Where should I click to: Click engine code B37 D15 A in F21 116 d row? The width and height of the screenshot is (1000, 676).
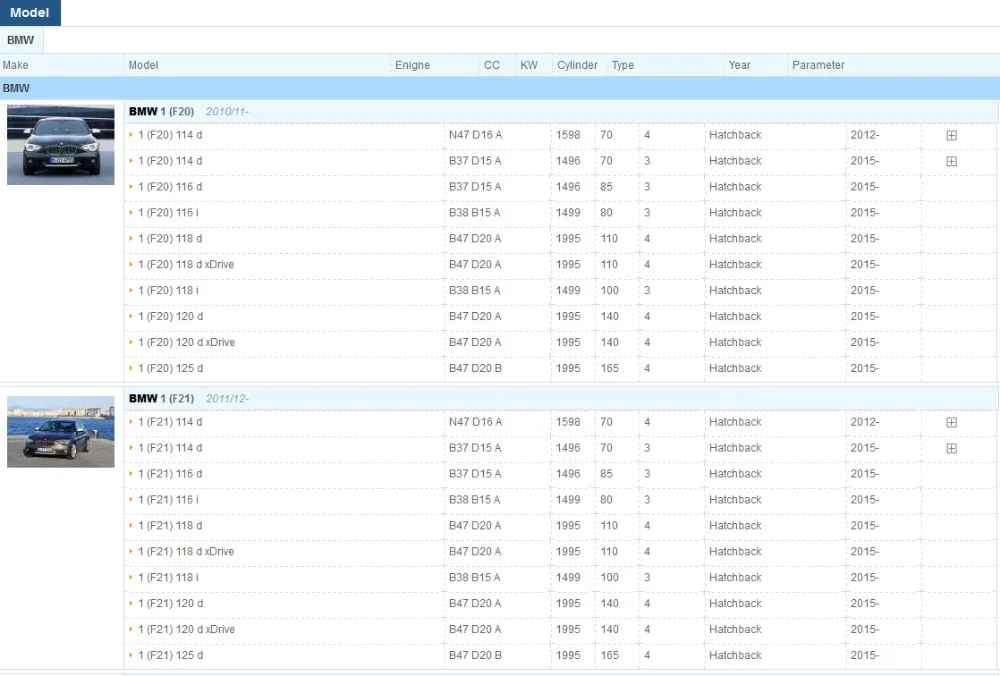point(474,474)
